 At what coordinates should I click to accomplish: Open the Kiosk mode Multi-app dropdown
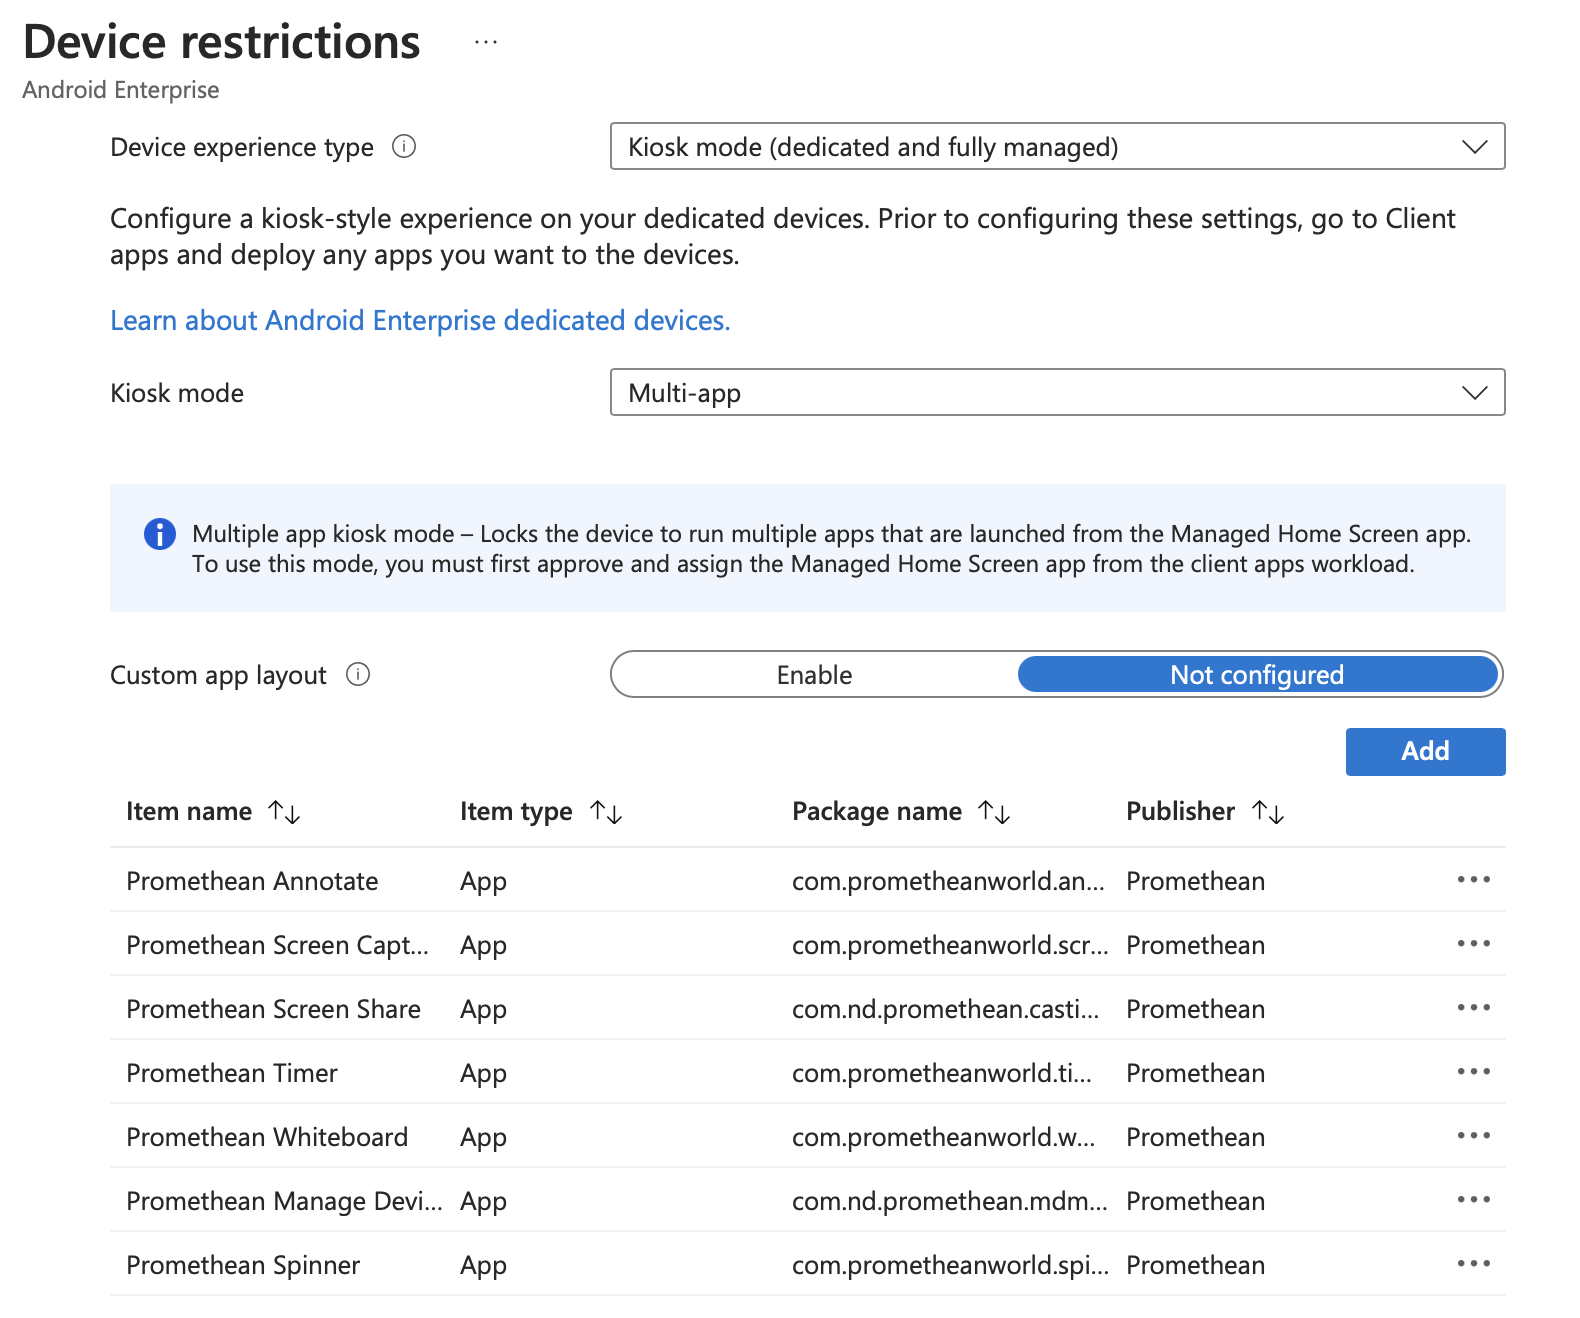click(1057, 393)
